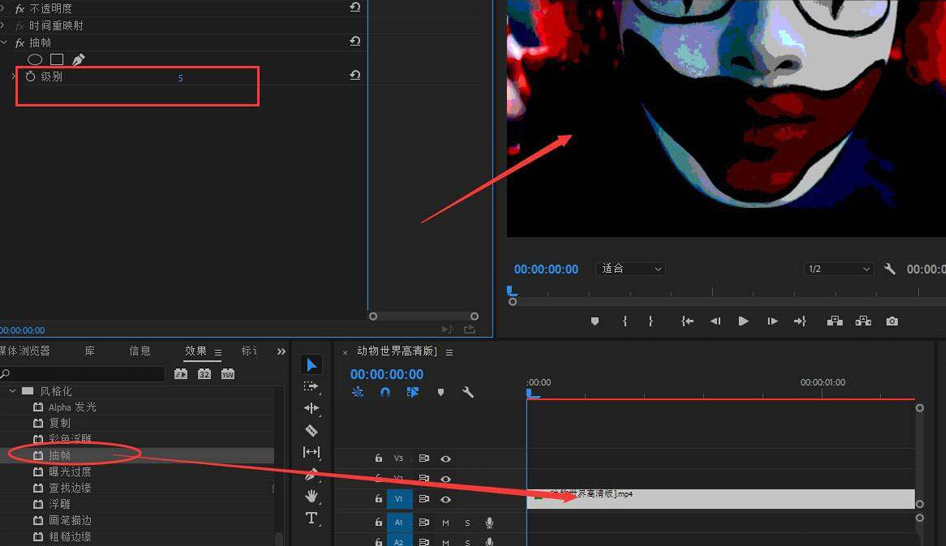
Task: Choose the Hand tool
Action: click(x=311, y=496)
